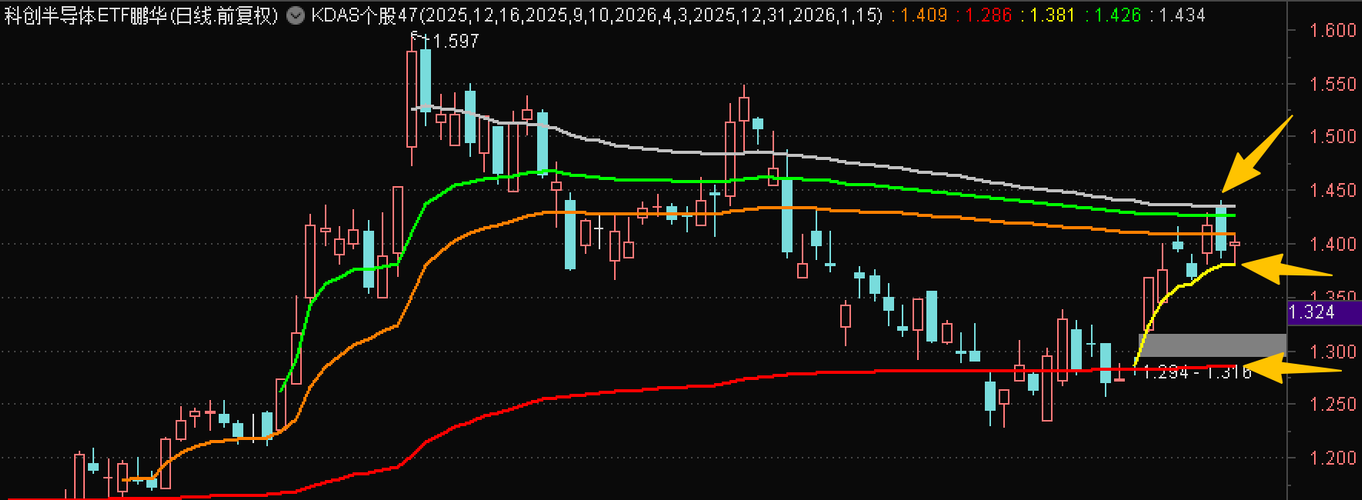This screenshot has width=1362, height=500.
Task: Click the 1.294 - 1.316 range label
Action: click(1198, 372)
